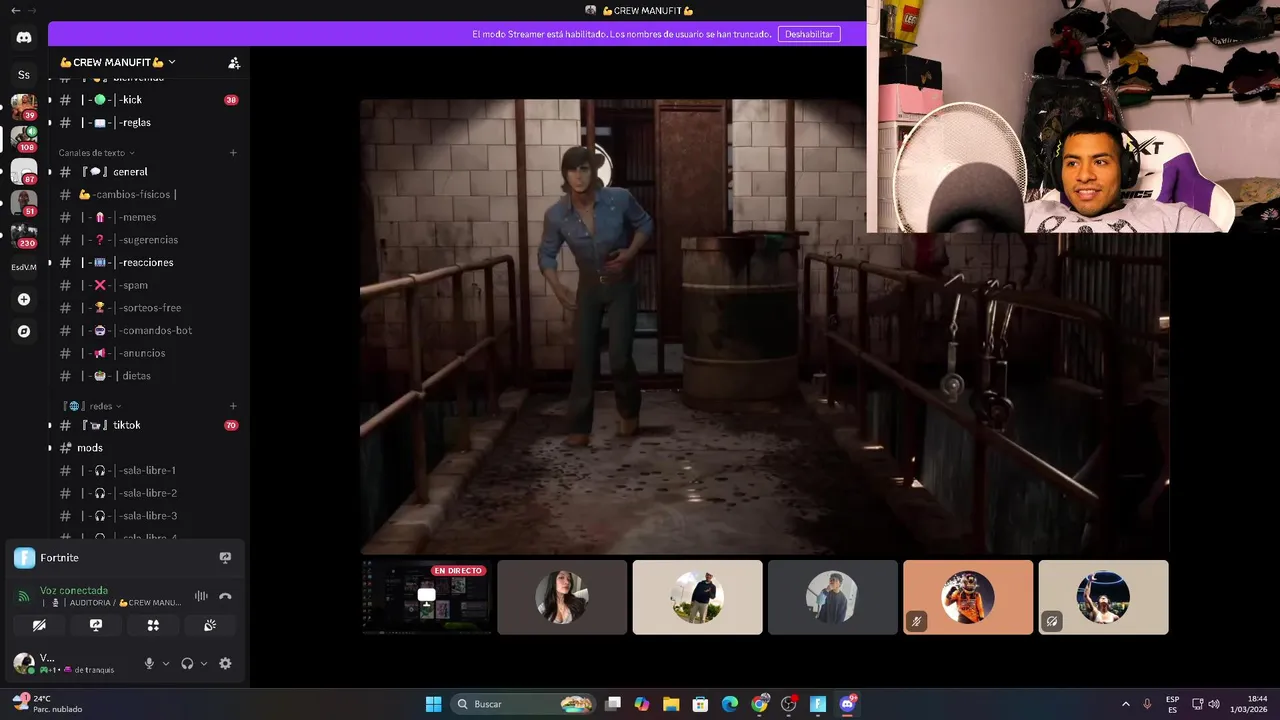This screenshot has width=1280, height=720.
Task: Open Windows Start menu
Action: point(433,704)
